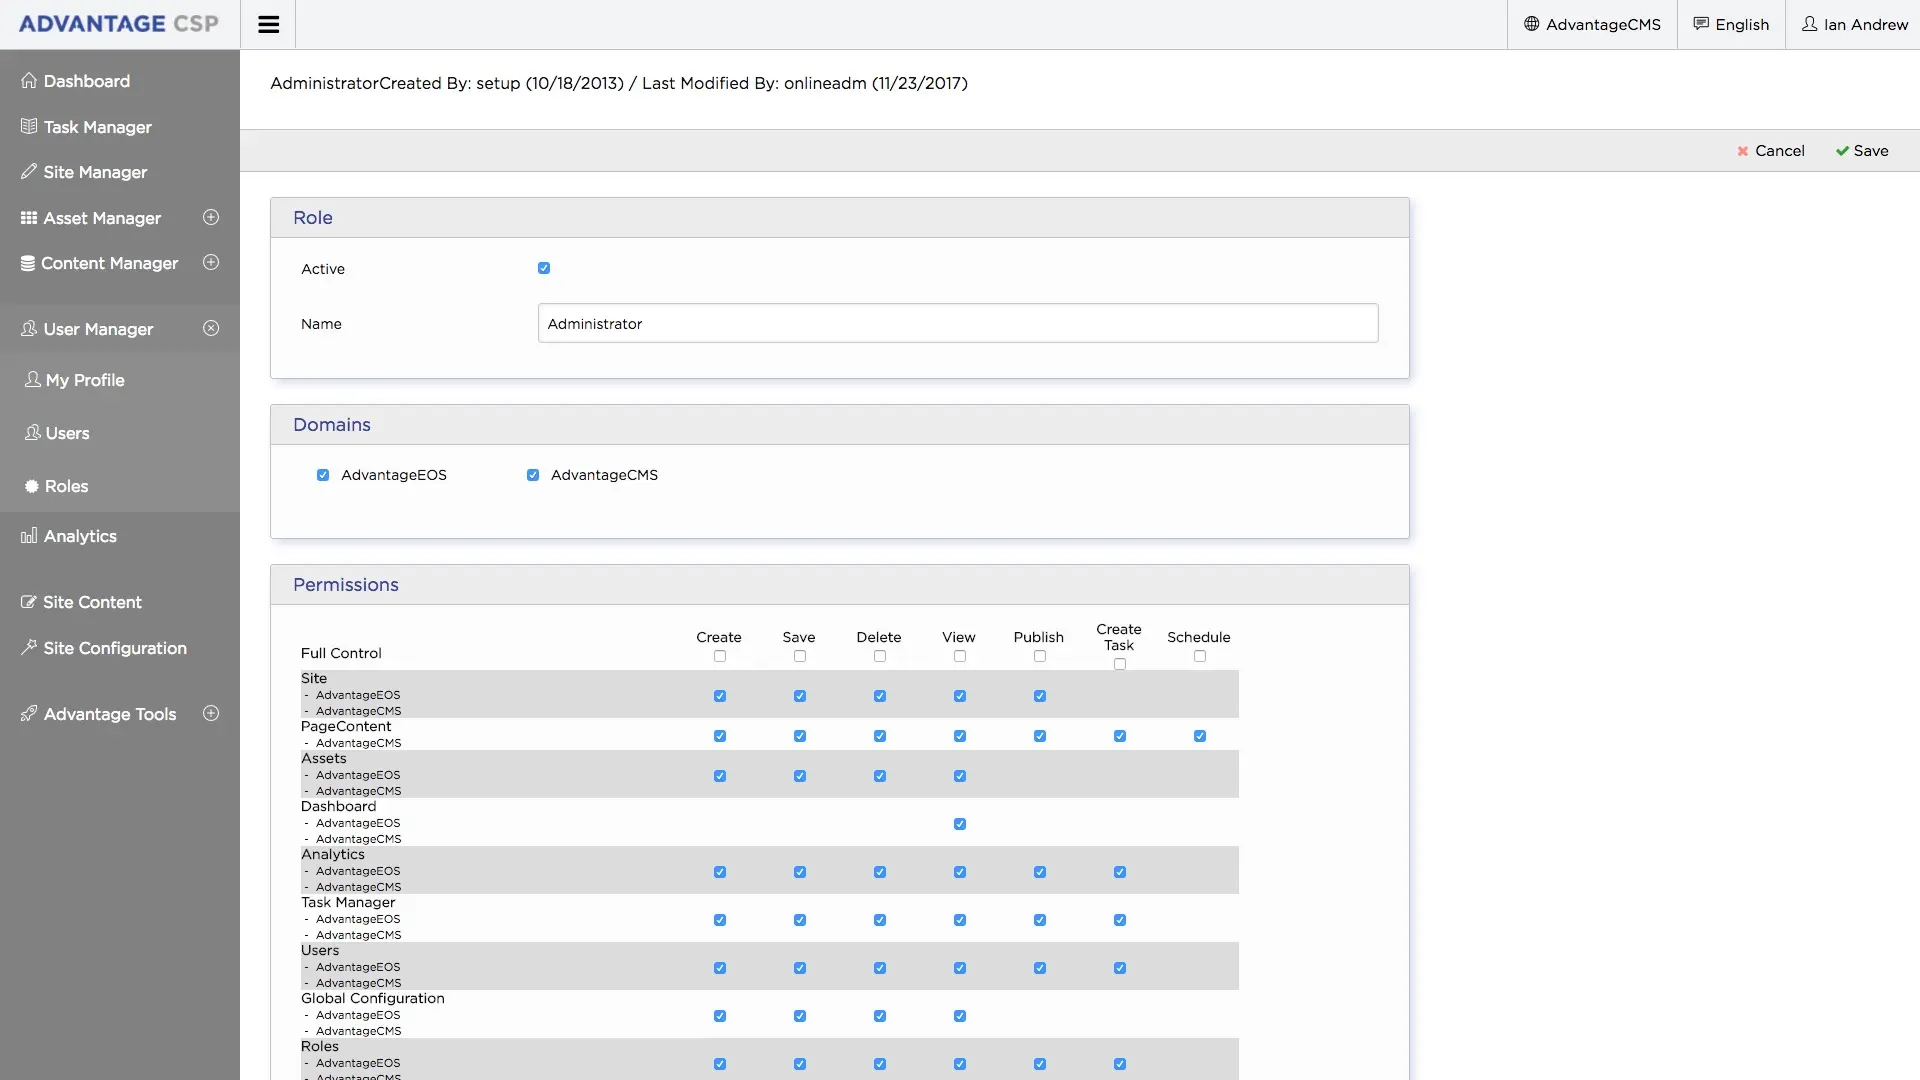Open the English language selector
1920x1080 pixels.
pos(1731,24)
